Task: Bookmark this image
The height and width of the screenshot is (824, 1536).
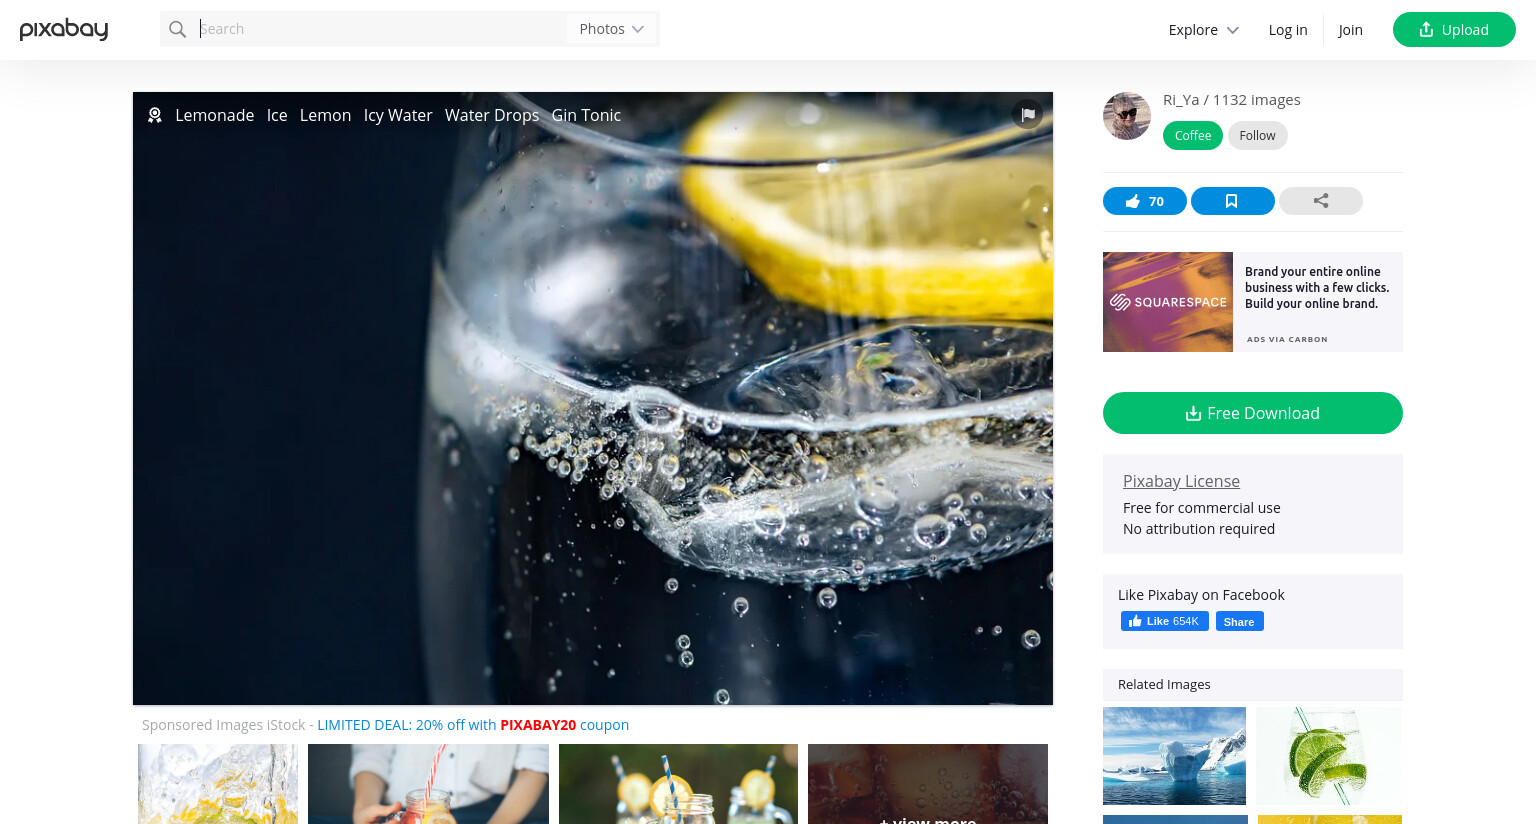Action: [x=1232, y=201]
